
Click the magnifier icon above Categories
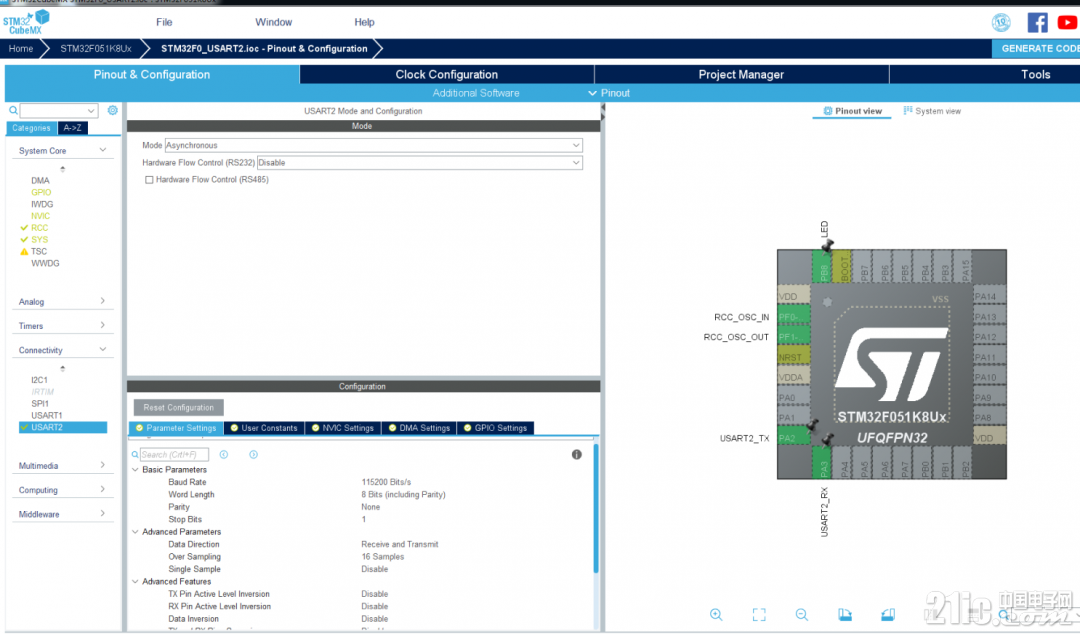13,110
